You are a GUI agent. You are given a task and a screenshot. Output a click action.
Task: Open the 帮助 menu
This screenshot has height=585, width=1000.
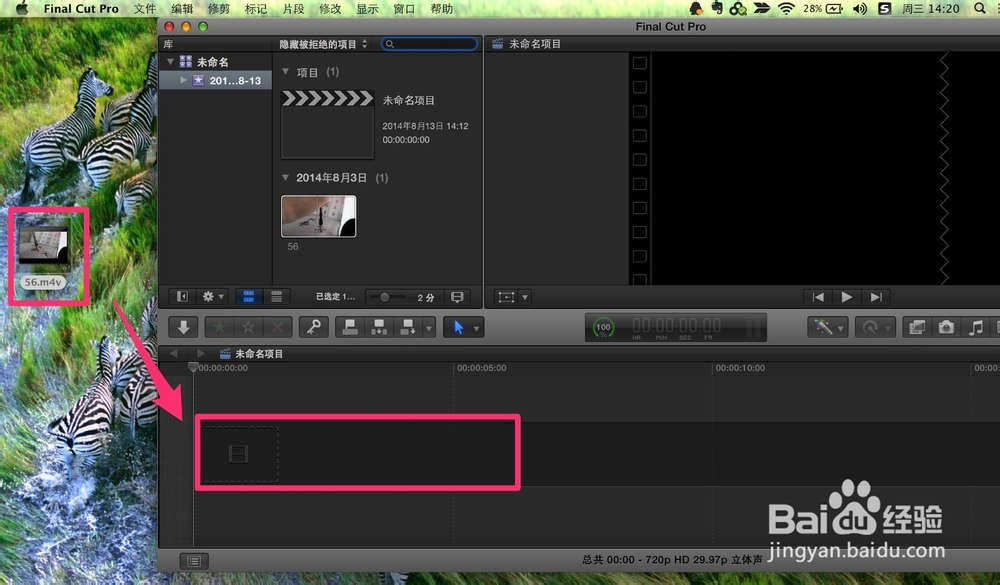(x=441, y=8)
